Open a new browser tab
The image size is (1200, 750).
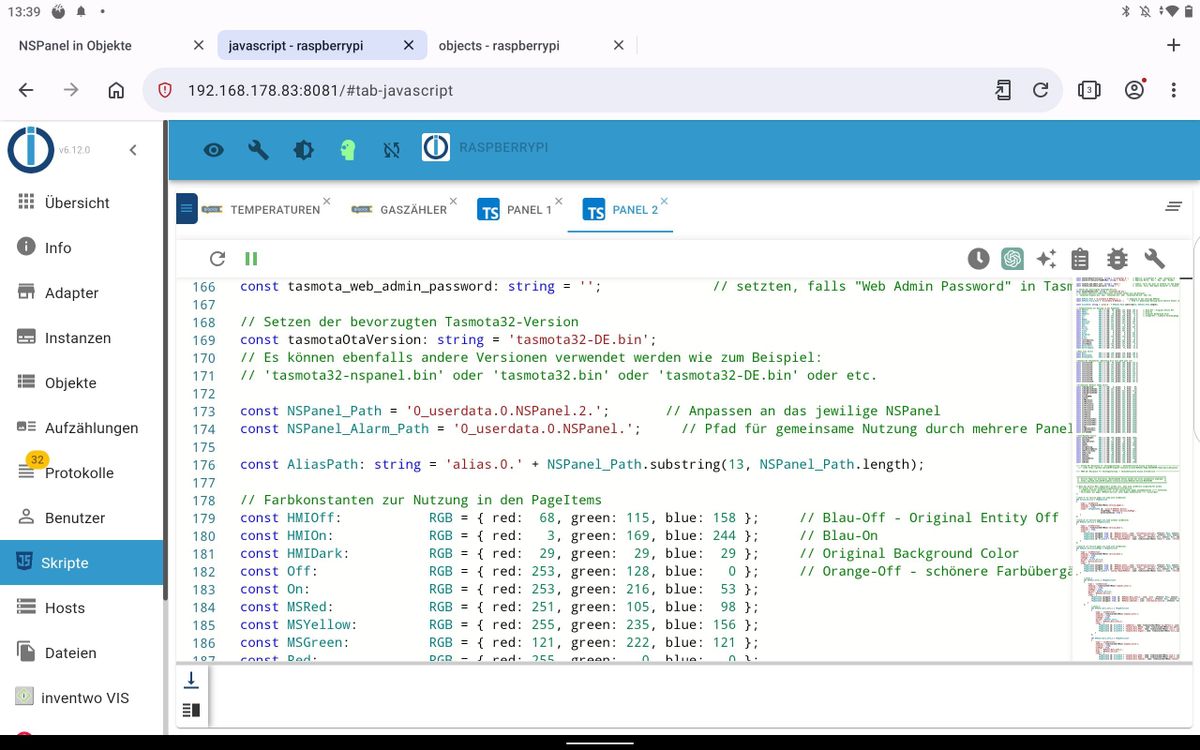point(1174,45)
